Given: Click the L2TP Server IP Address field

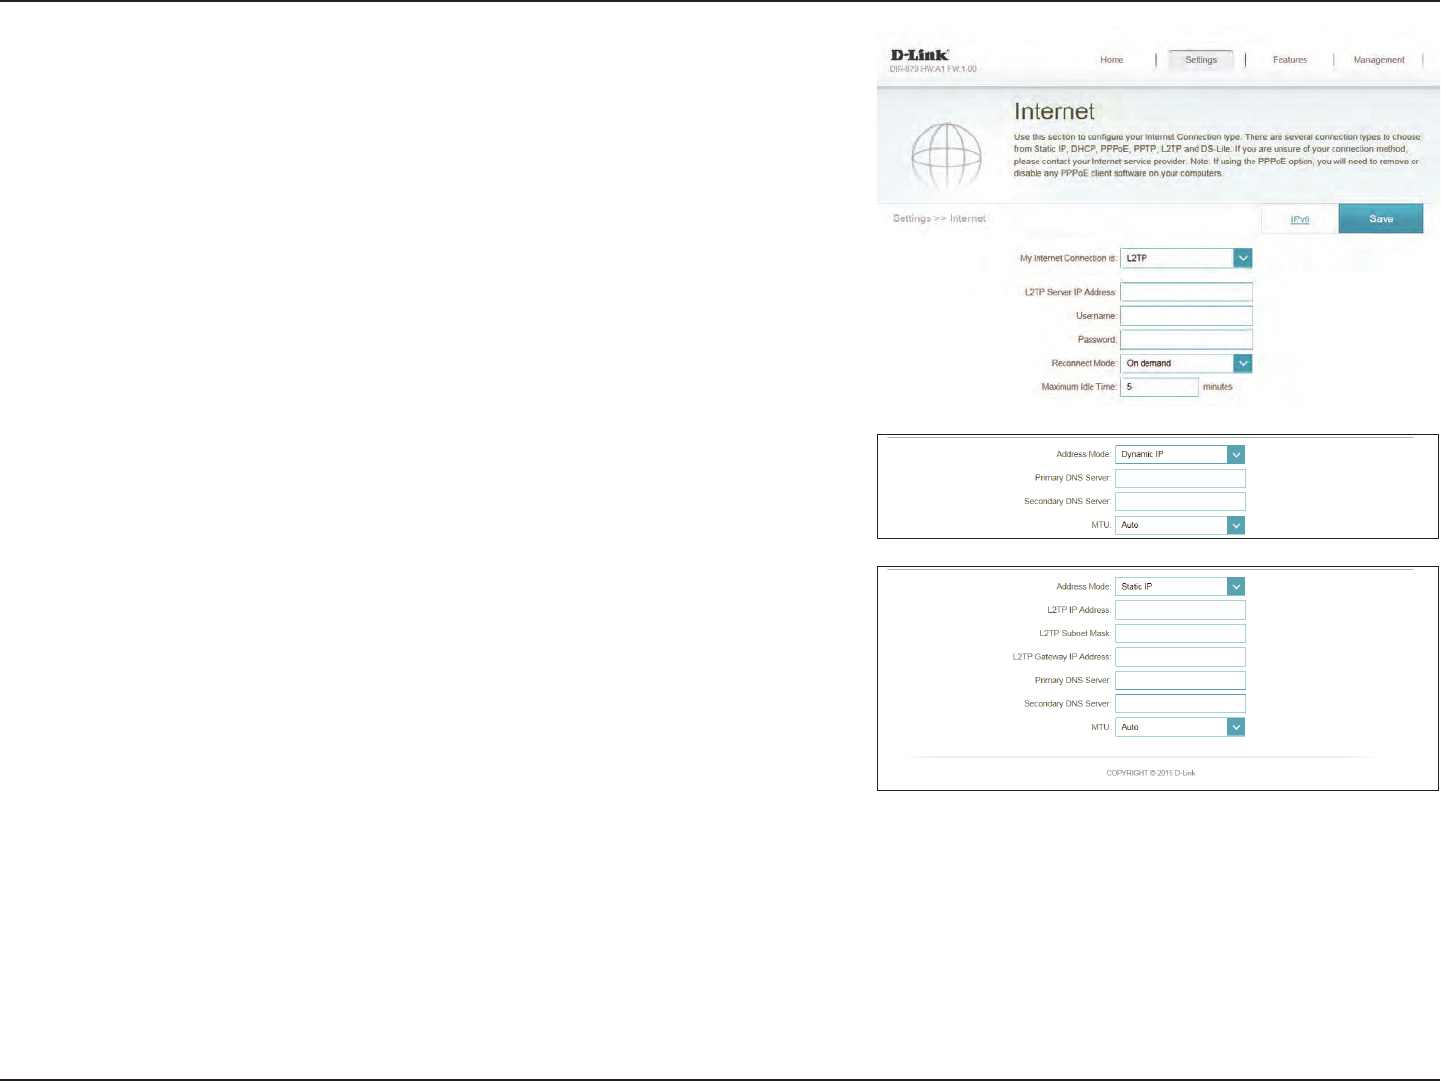Looking at the screenshot, I should pyautogui.click(x=1186, y=292).
